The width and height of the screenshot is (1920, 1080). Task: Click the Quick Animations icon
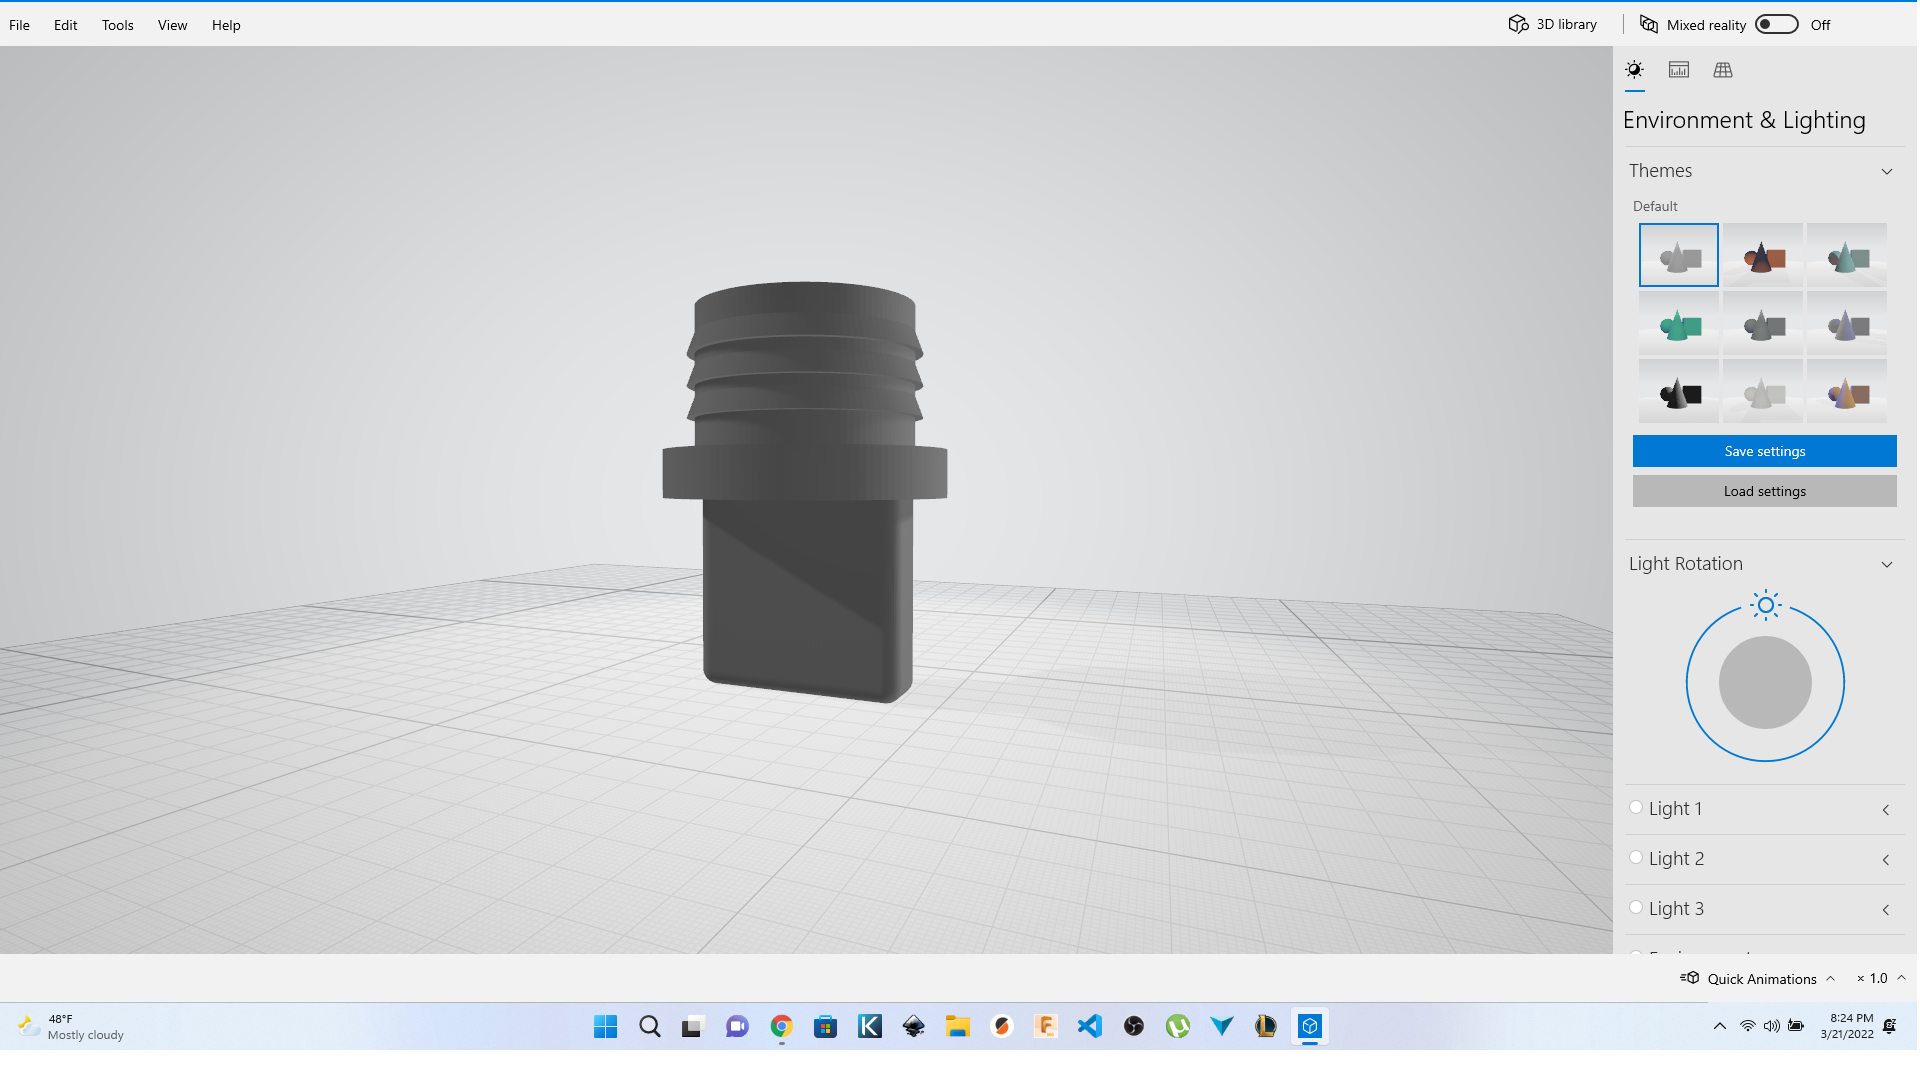pyautogui.click(x=1690, y=978)
